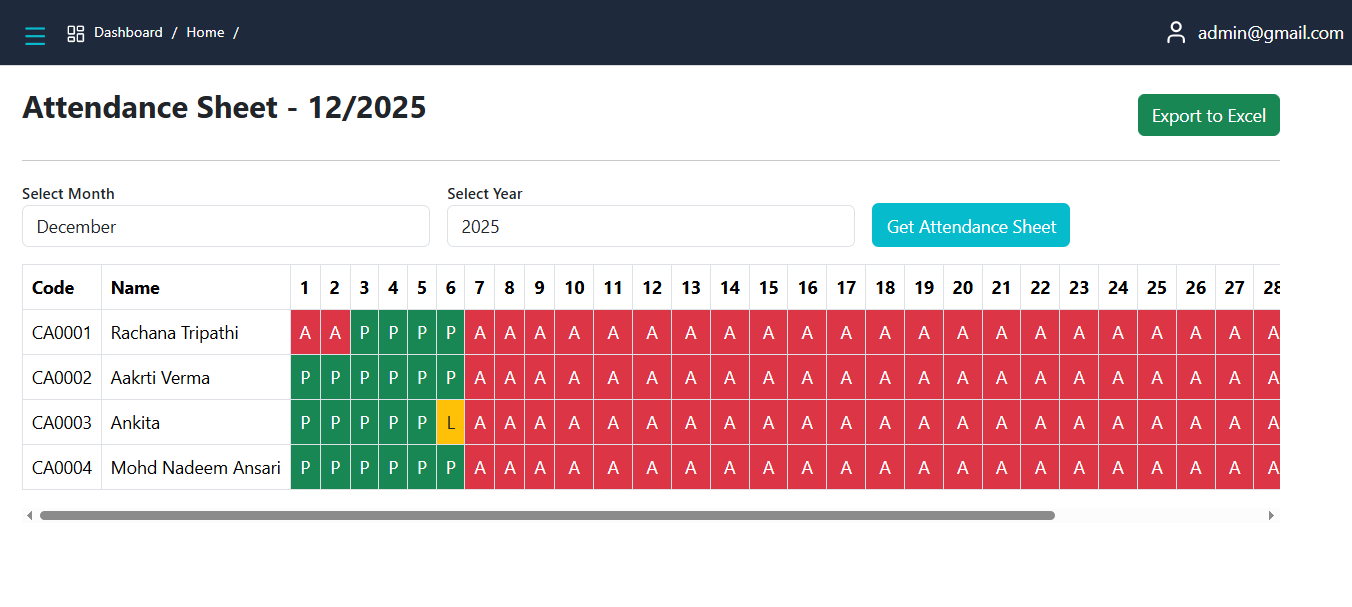Viewport: 1352px width, 607px height.
Task: Click the horizontal scrollbar thumb
Action: [x=547, y=516]
